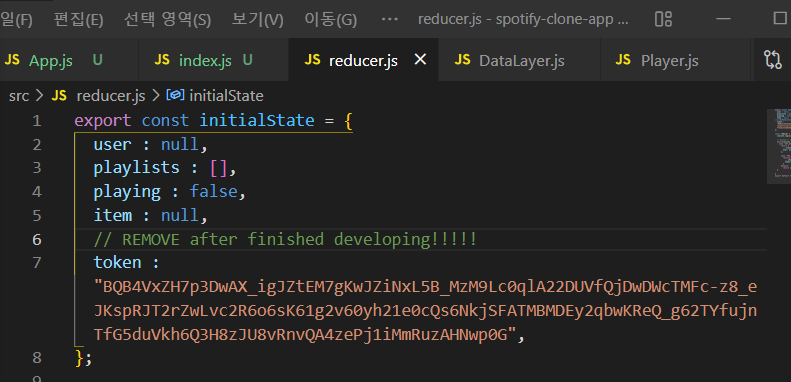The image size is (791, 382).
Task: Click the initialState breadcrumb symbol
Action: click(x=226, y=96)
